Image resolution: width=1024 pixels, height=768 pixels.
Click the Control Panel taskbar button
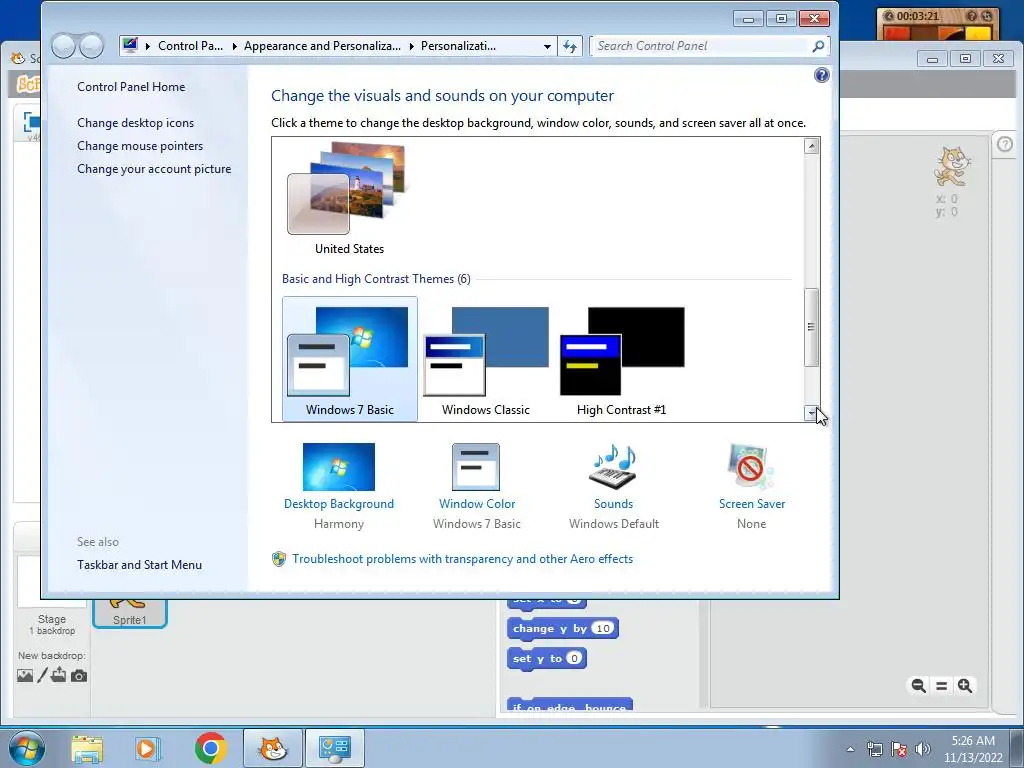tap(334, 748)
